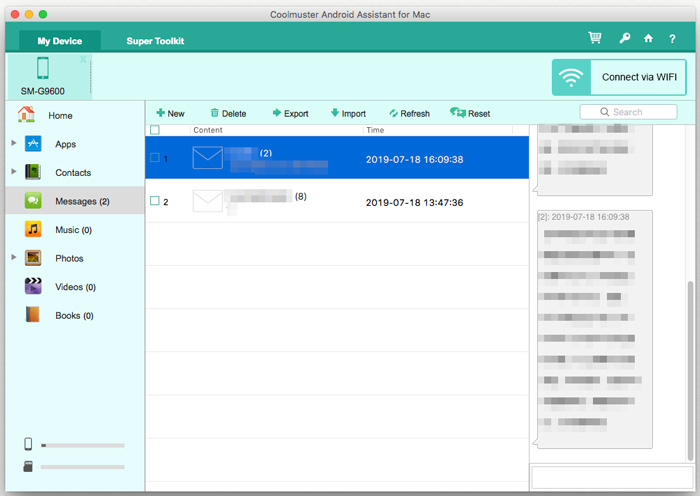Click the envelope icon in message row 2

208,201
